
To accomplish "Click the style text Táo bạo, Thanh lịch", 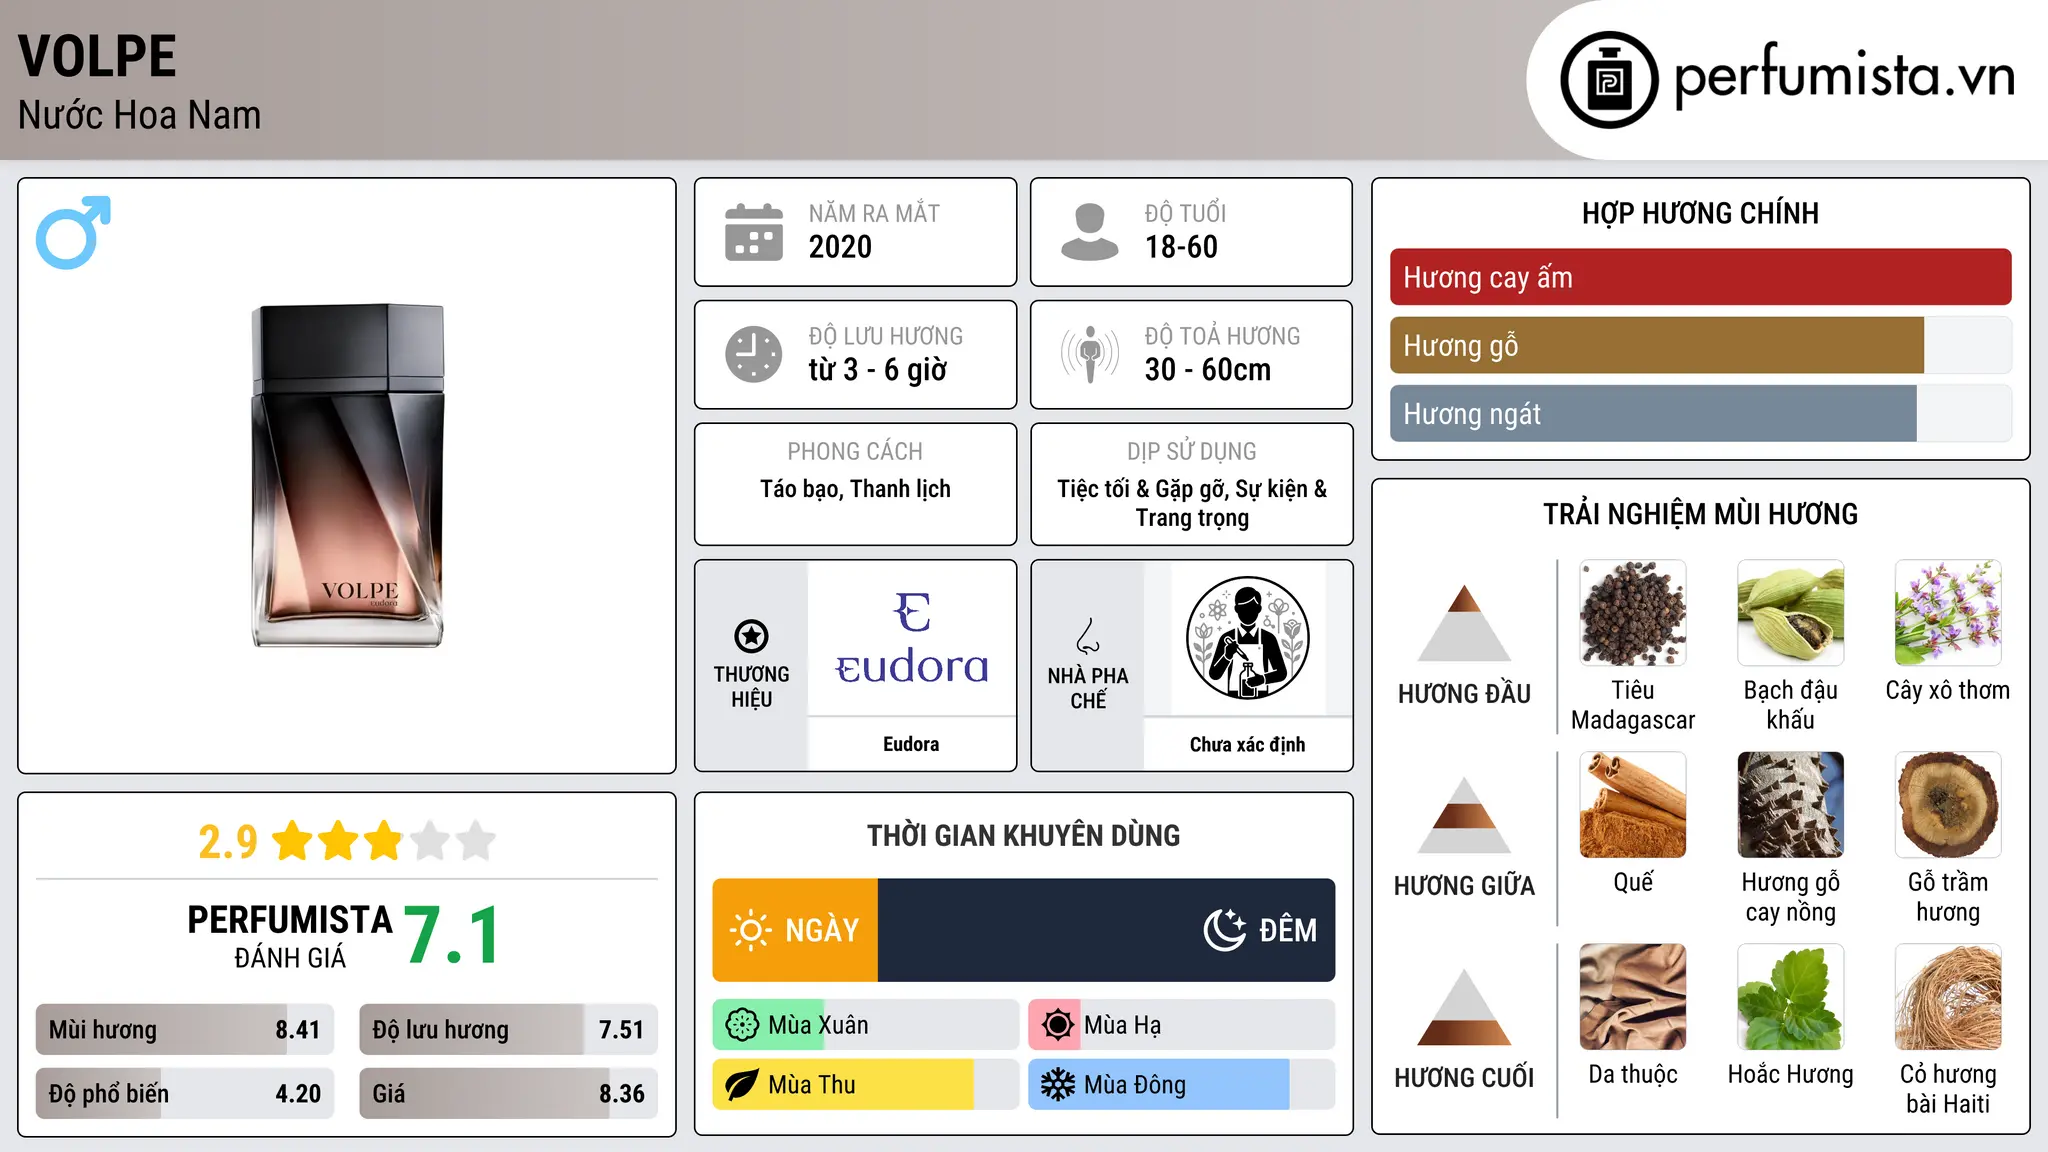I will tap(855, 489).
